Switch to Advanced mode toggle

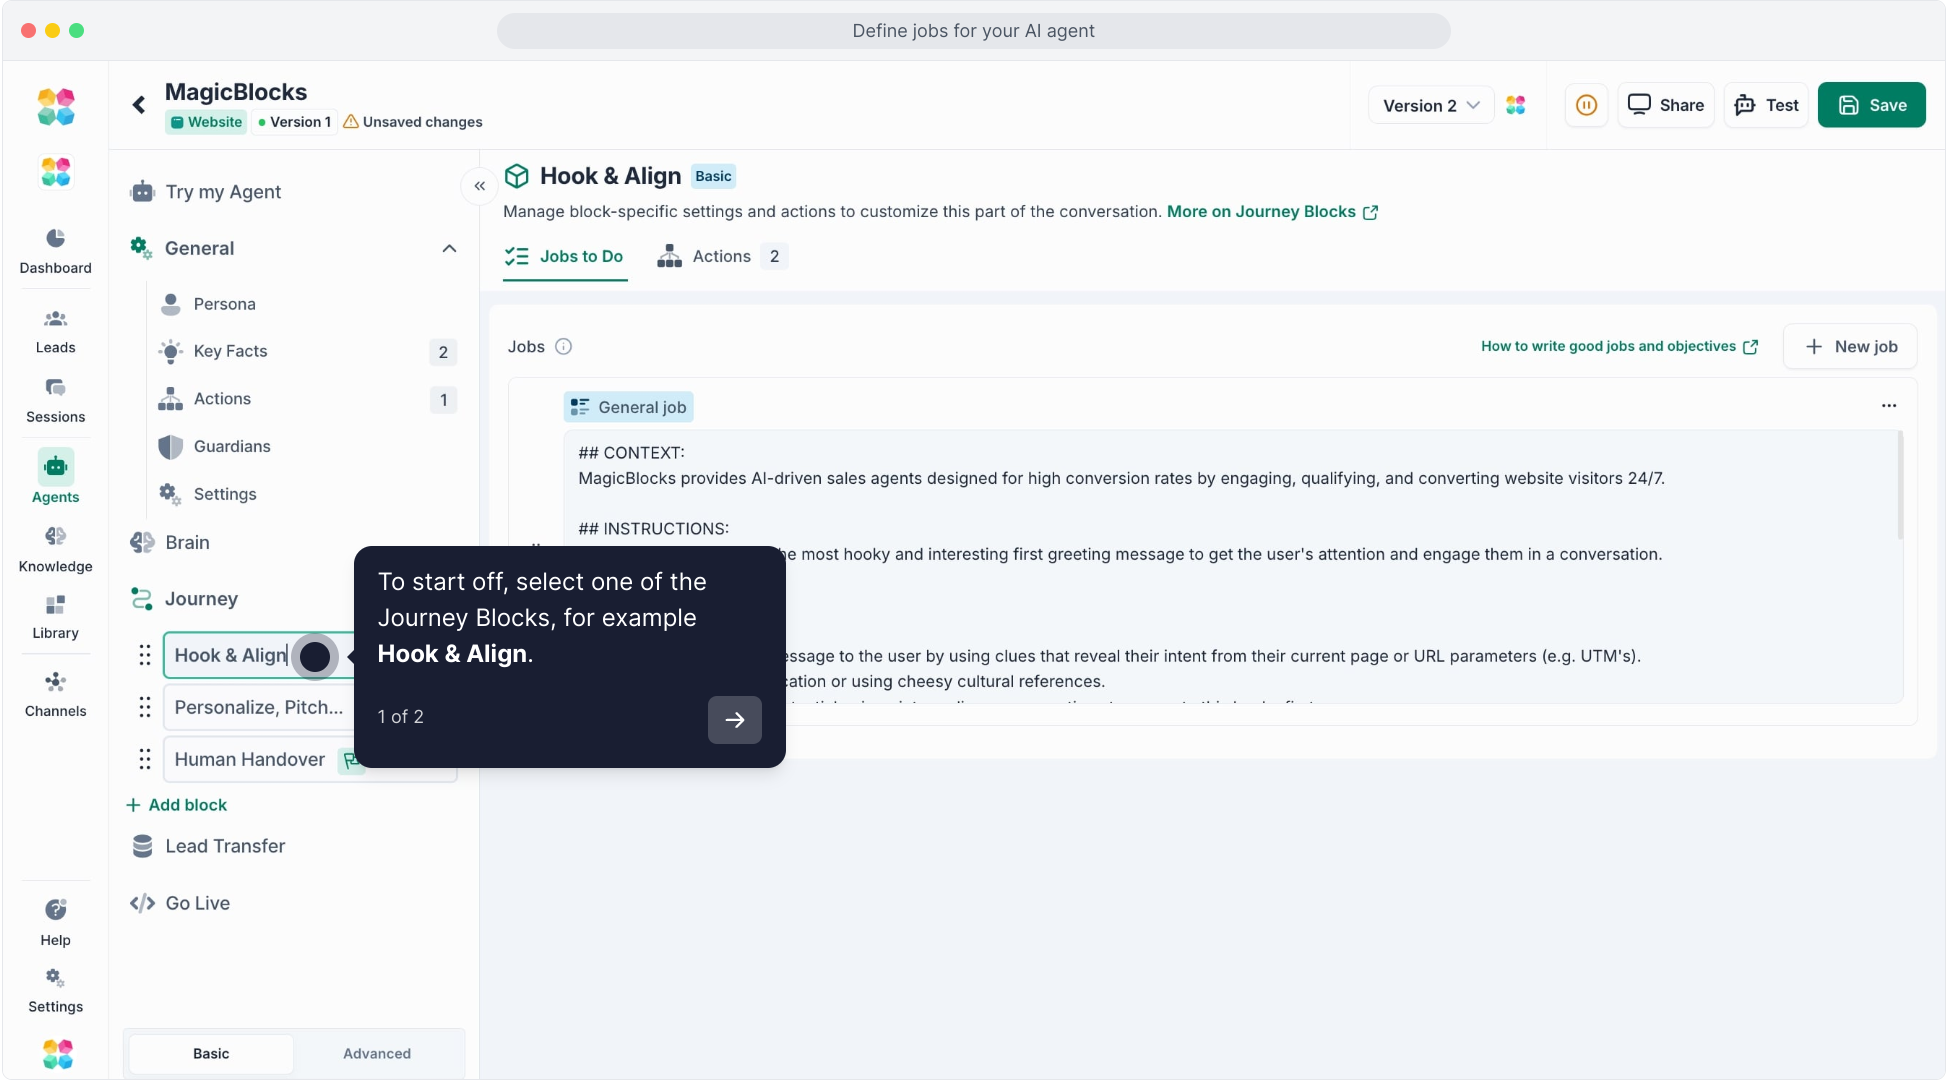point(377,1053)
